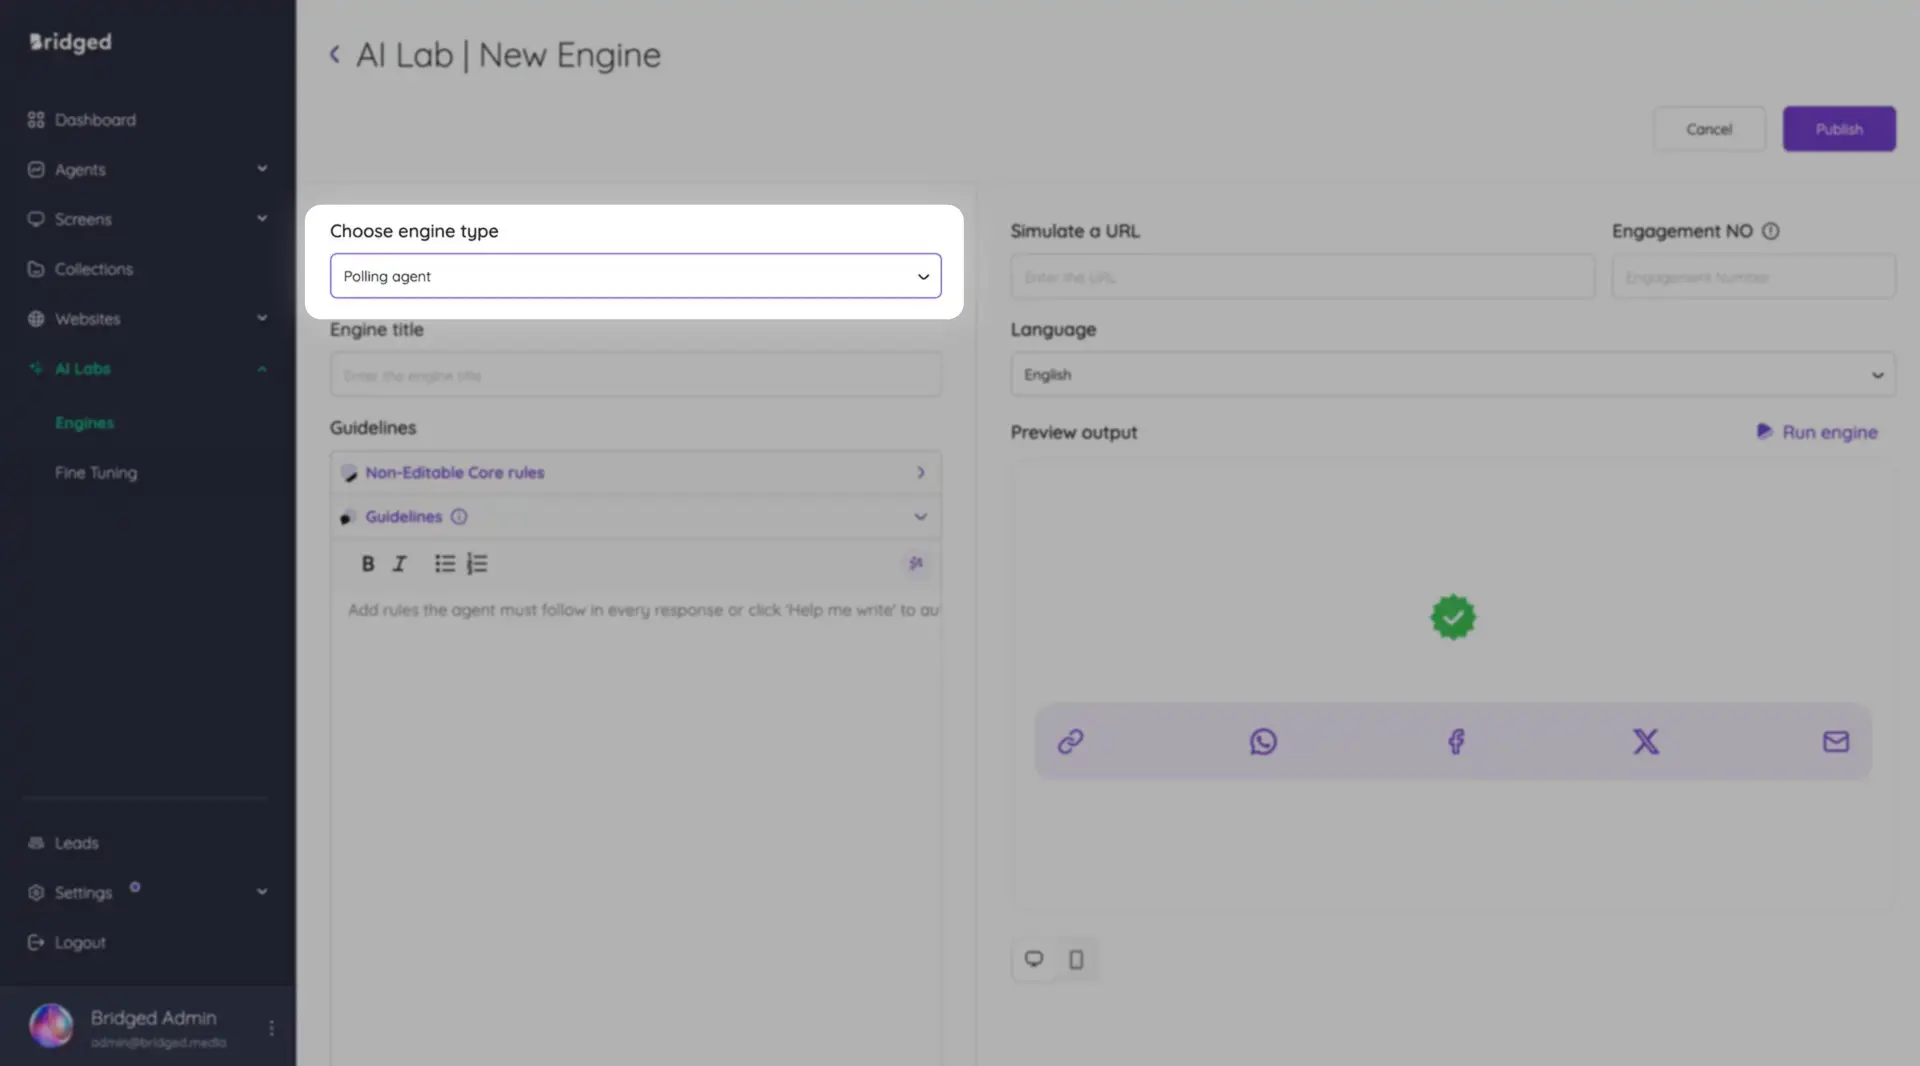1920x1066 pixels.
Task: Insert a bulleted list in Guidelines
Action: [444, 563]
